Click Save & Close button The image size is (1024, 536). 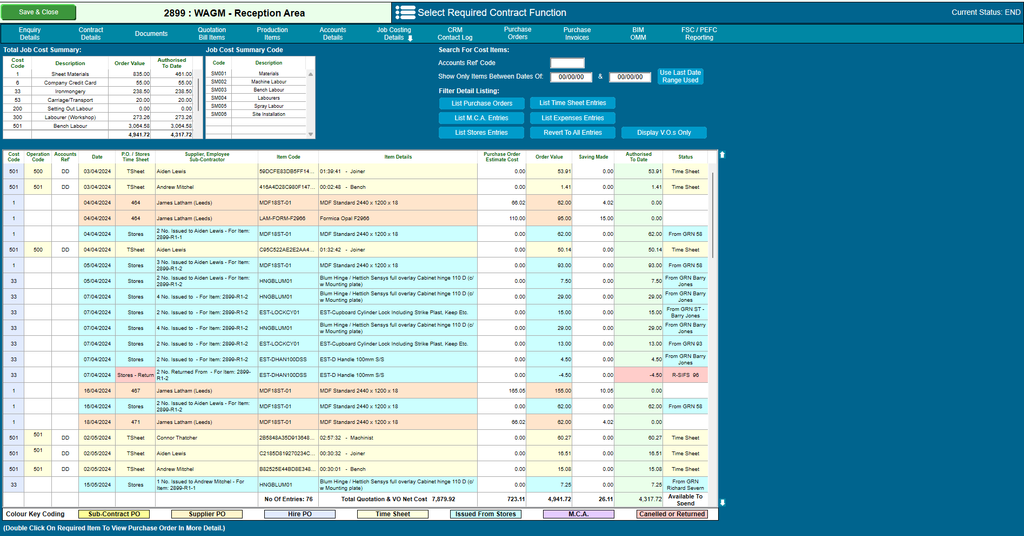[39, 12]
